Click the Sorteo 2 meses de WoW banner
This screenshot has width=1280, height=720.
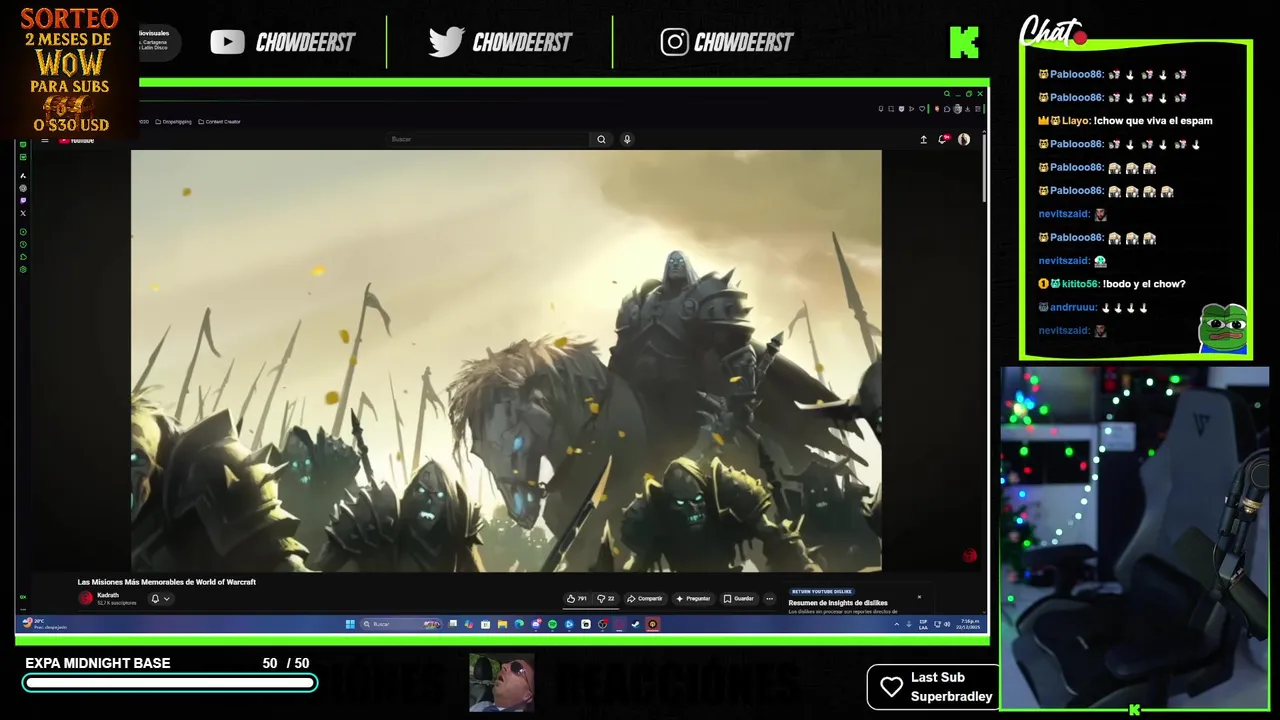69,69
